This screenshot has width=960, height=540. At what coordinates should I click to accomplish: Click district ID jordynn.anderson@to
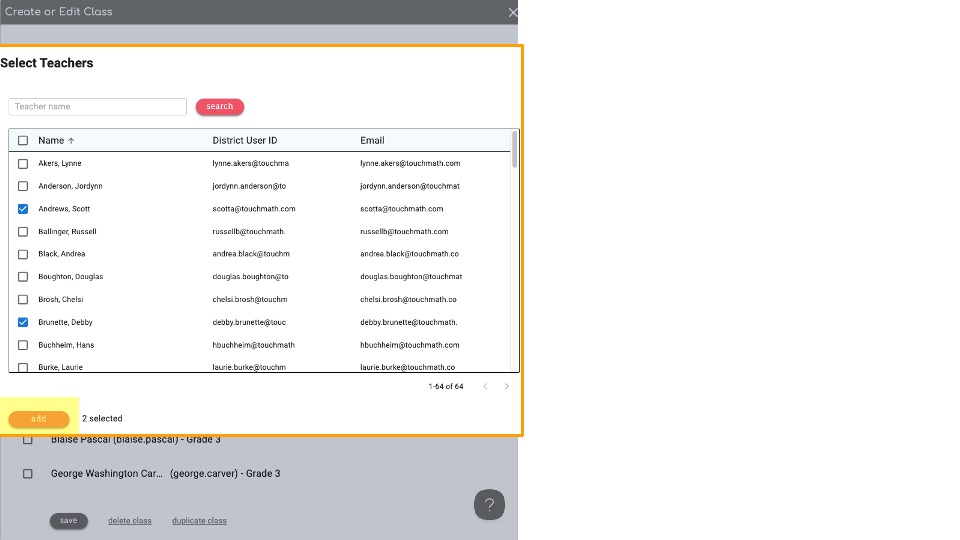pyautogui.click(x=249, y=186)
